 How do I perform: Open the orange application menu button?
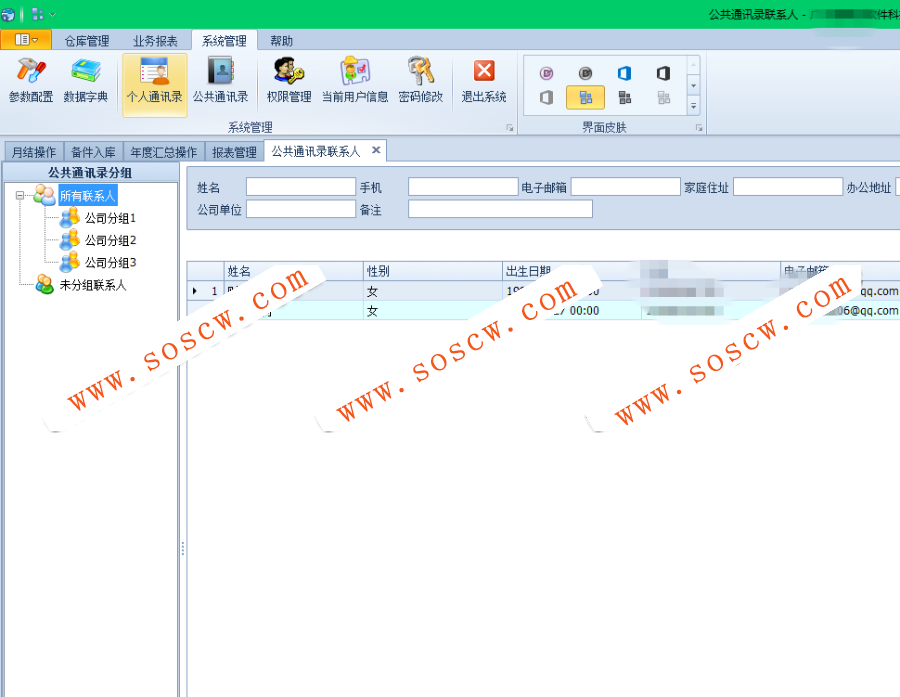point(26,40)
